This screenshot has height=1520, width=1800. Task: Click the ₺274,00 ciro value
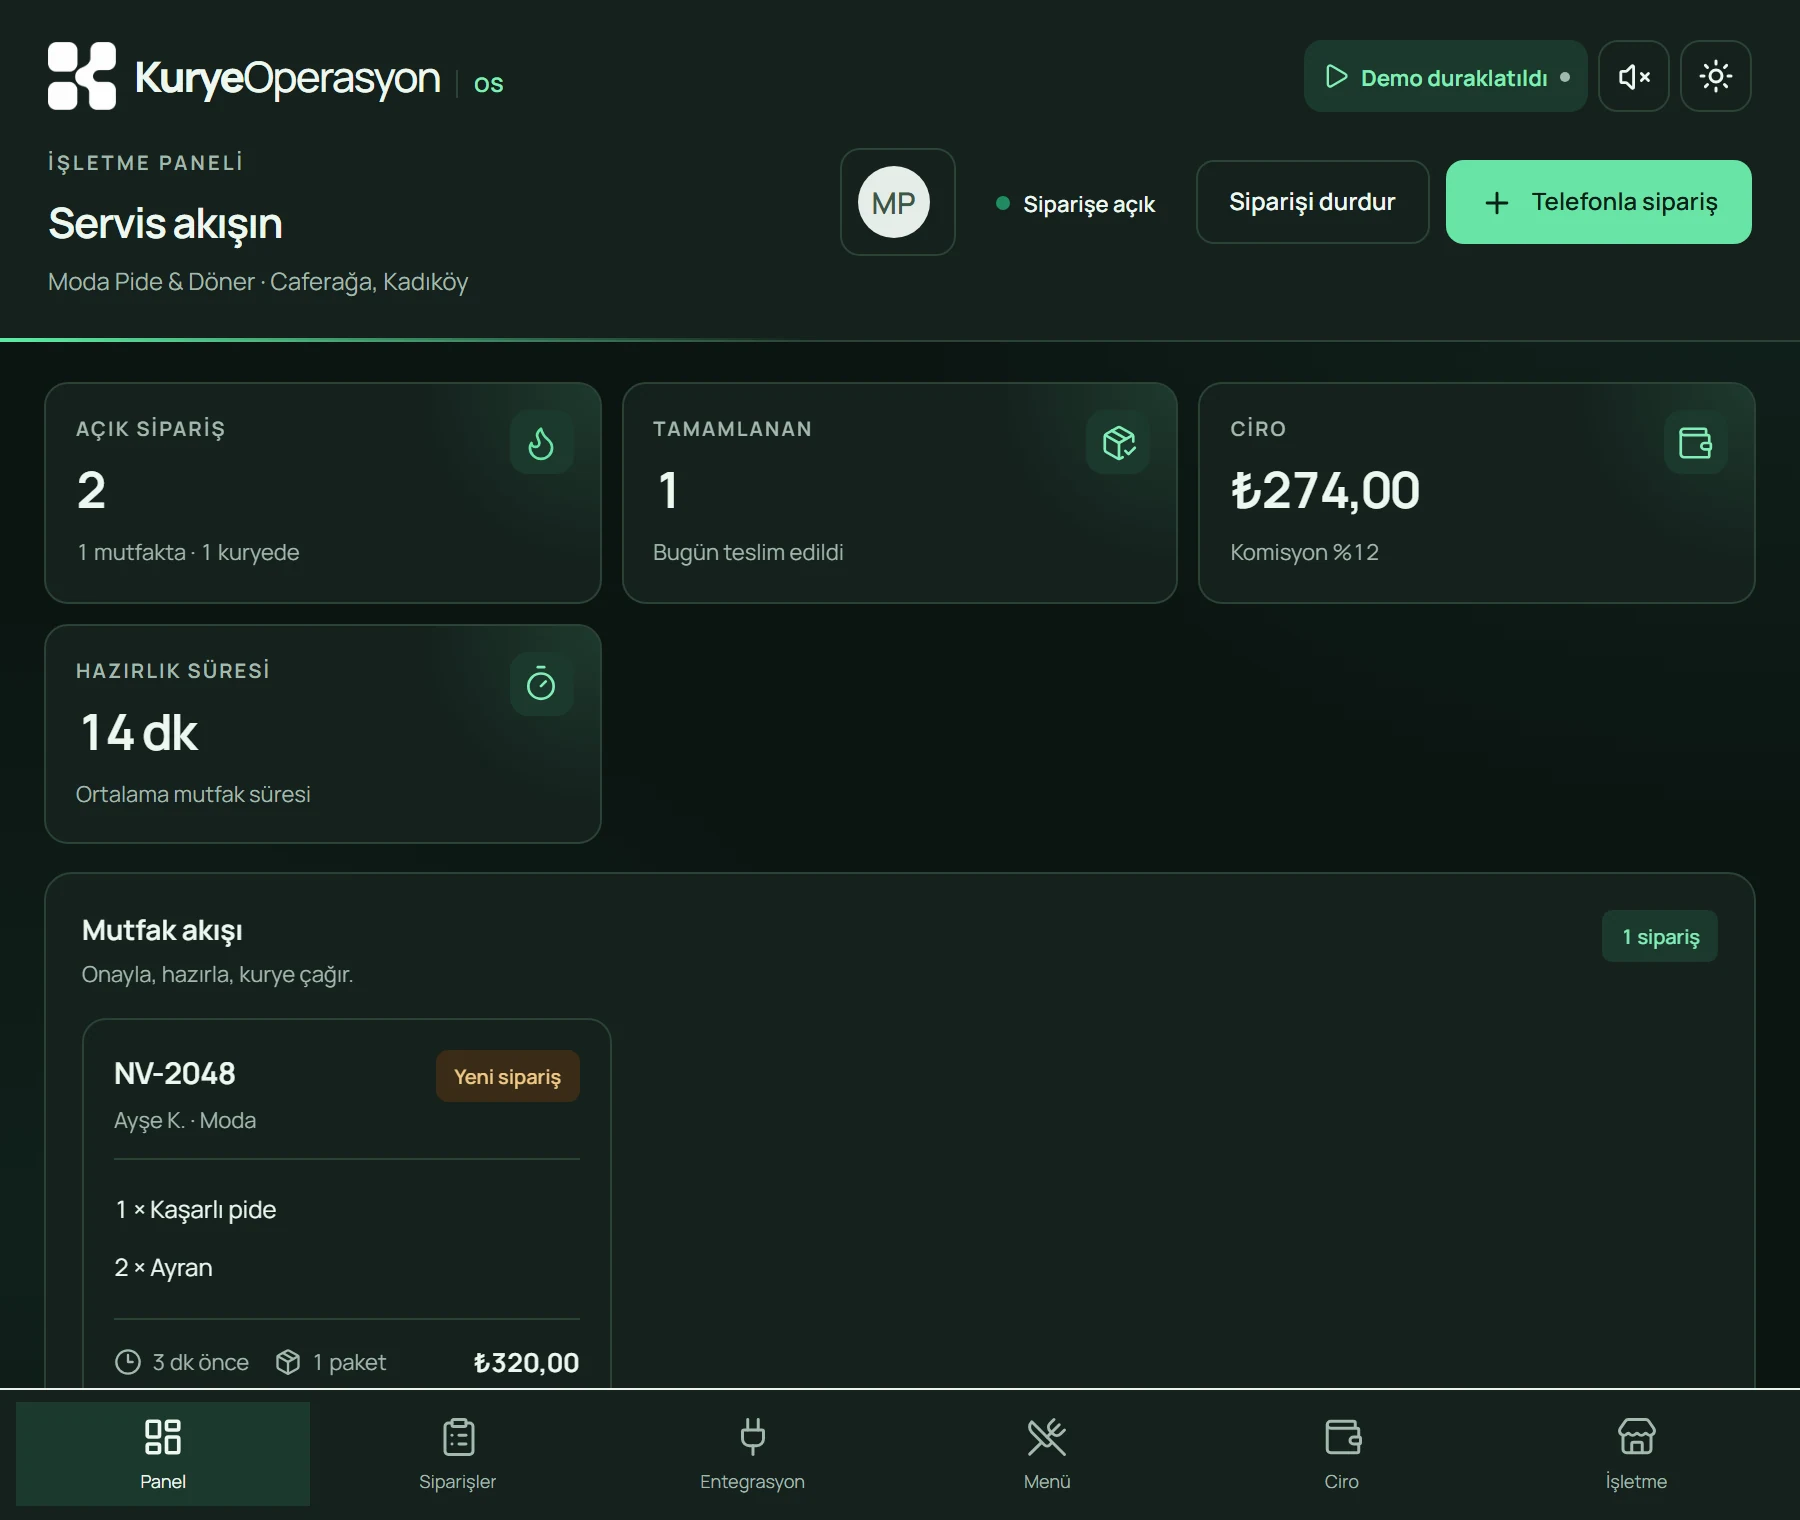point(1325,491)
